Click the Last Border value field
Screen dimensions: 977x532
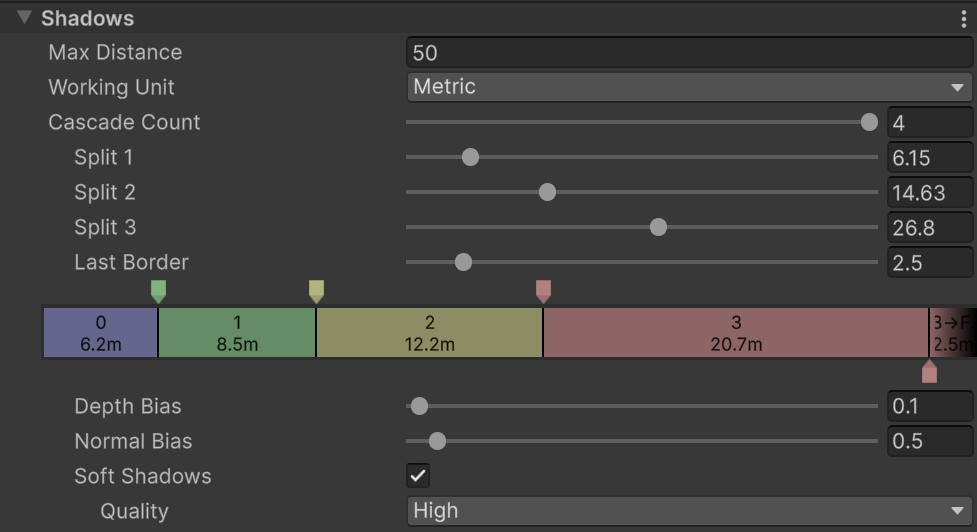[x=929, y=263]
